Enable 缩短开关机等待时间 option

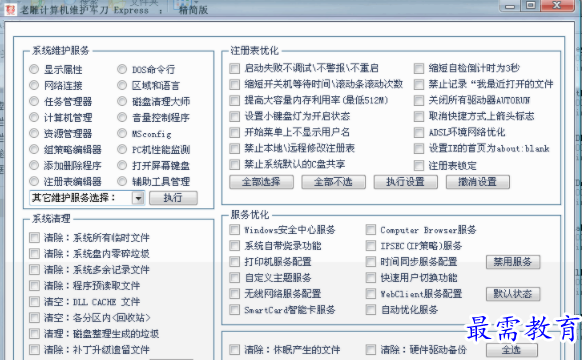(x=235, y=84)
